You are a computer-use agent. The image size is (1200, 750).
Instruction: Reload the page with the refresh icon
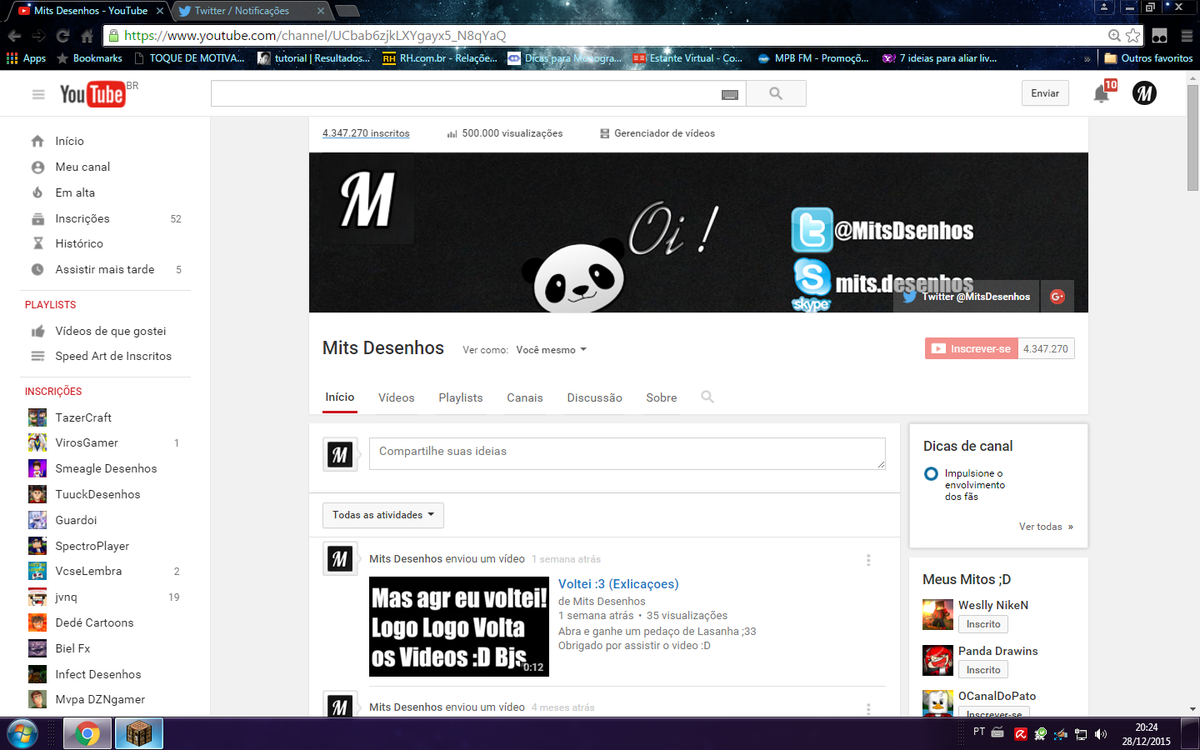(63, 35)
